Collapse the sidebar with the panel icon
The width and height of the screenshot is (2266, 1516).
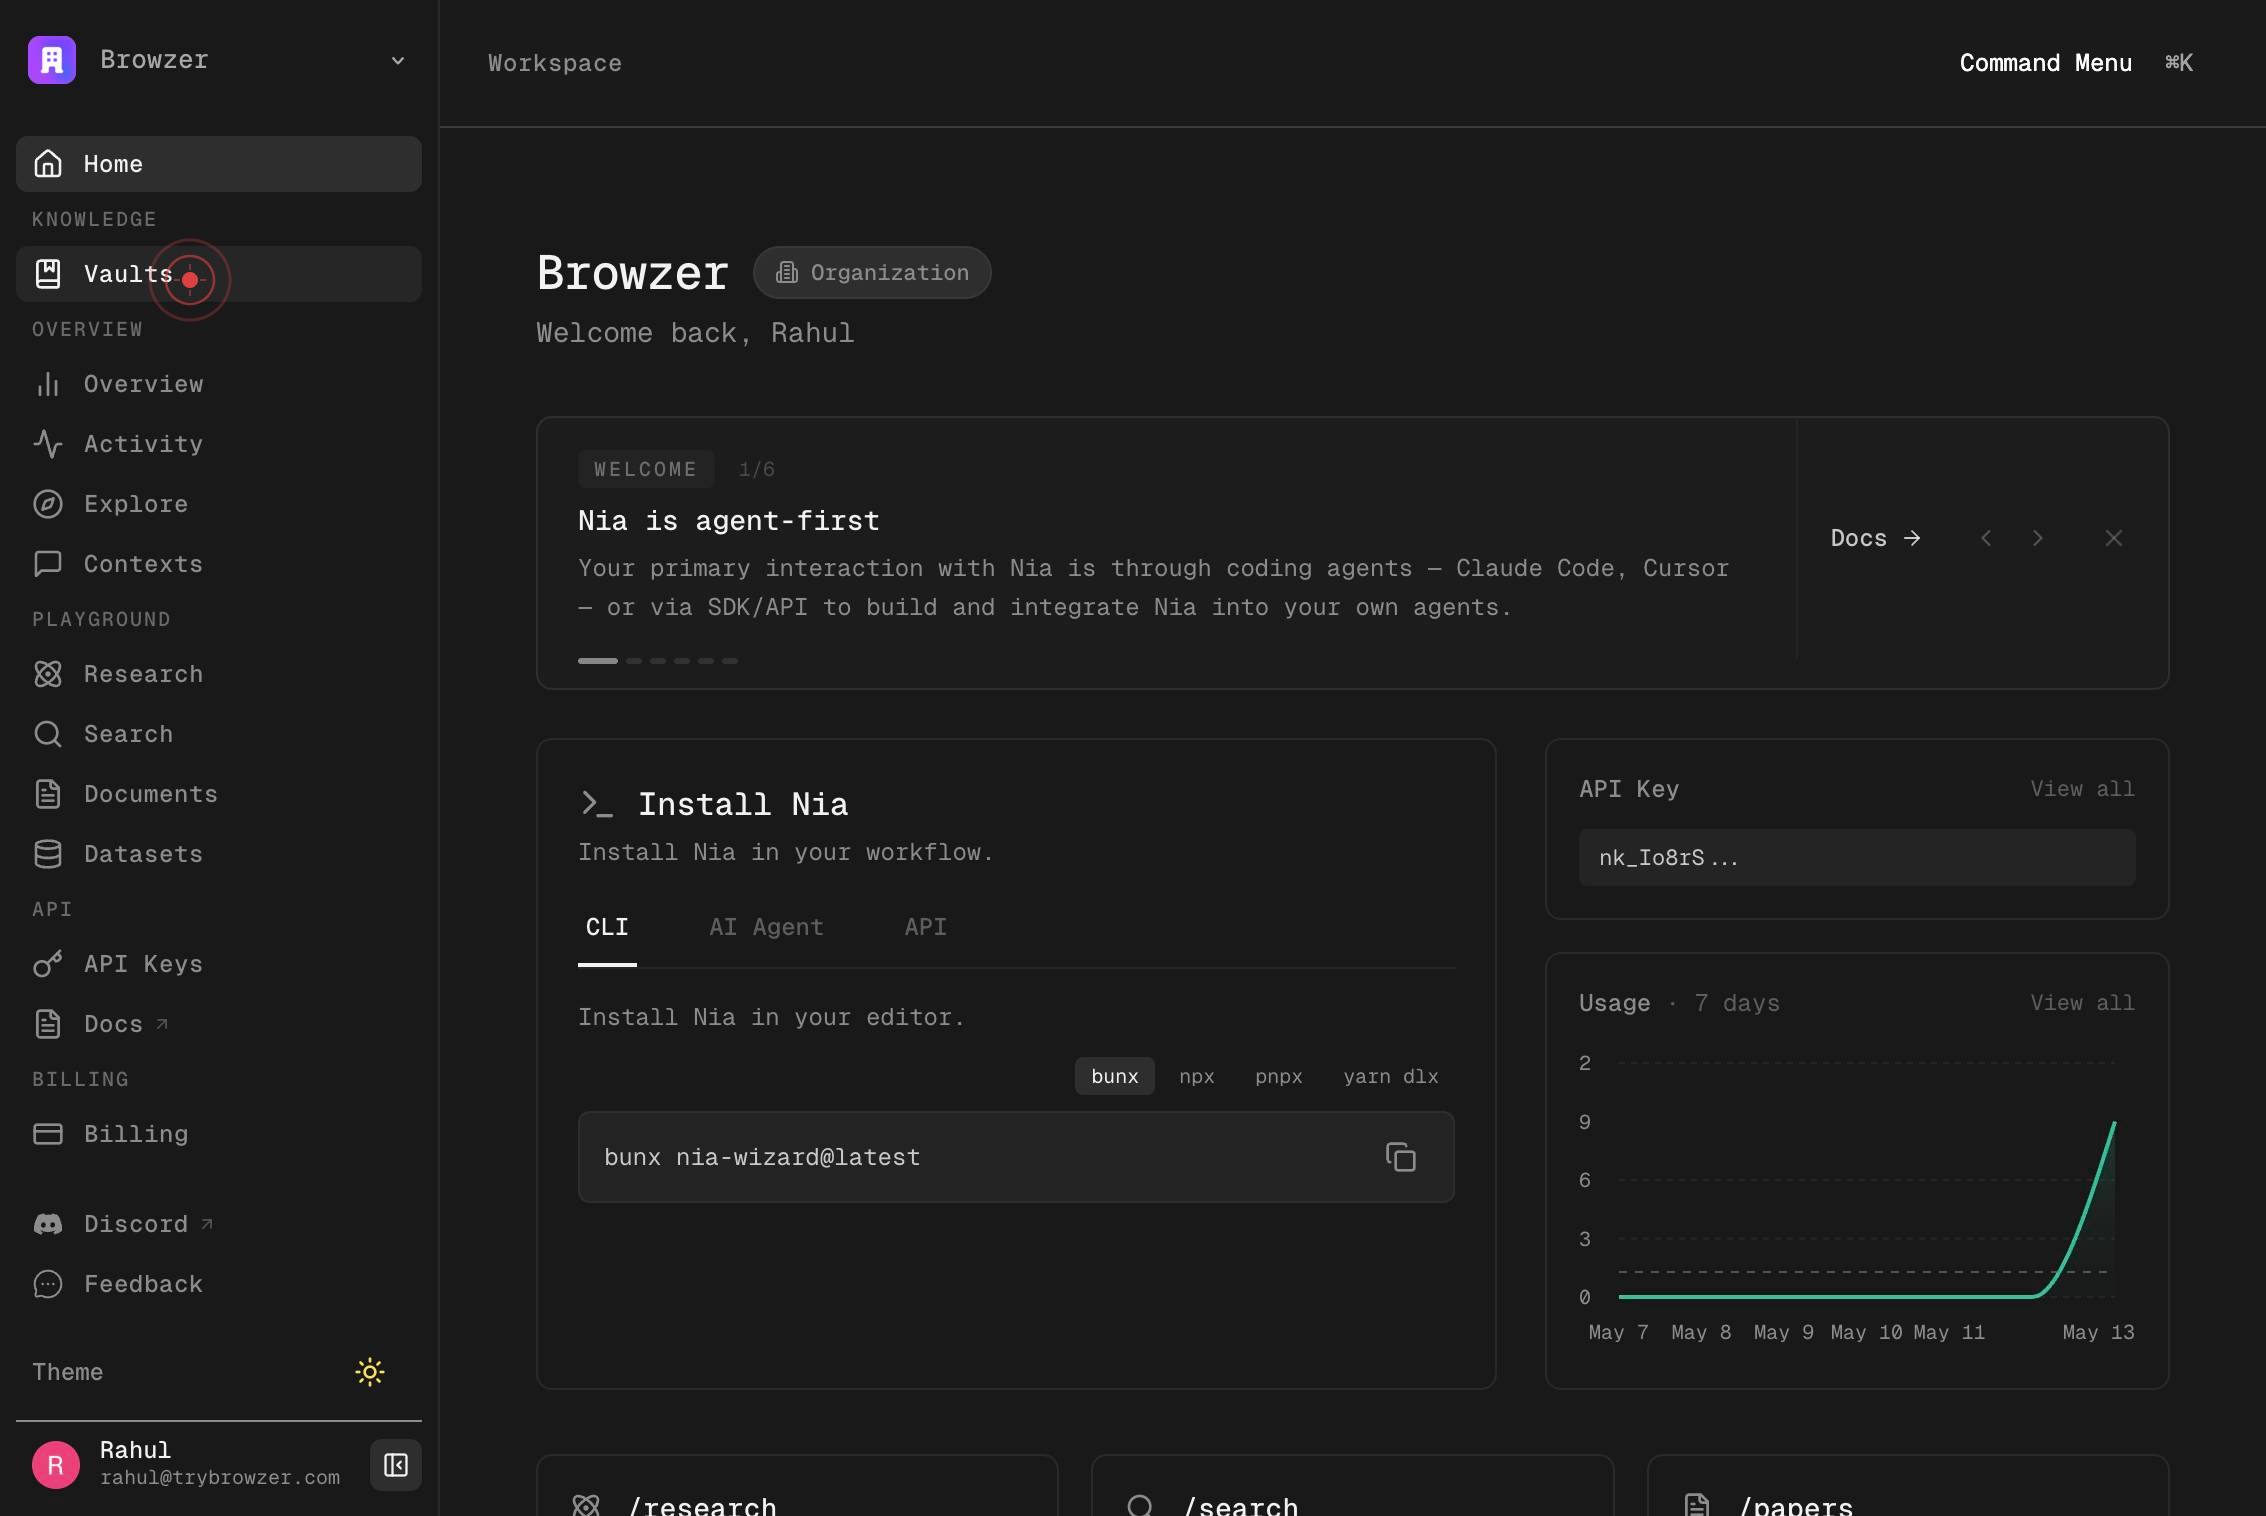396,1465
